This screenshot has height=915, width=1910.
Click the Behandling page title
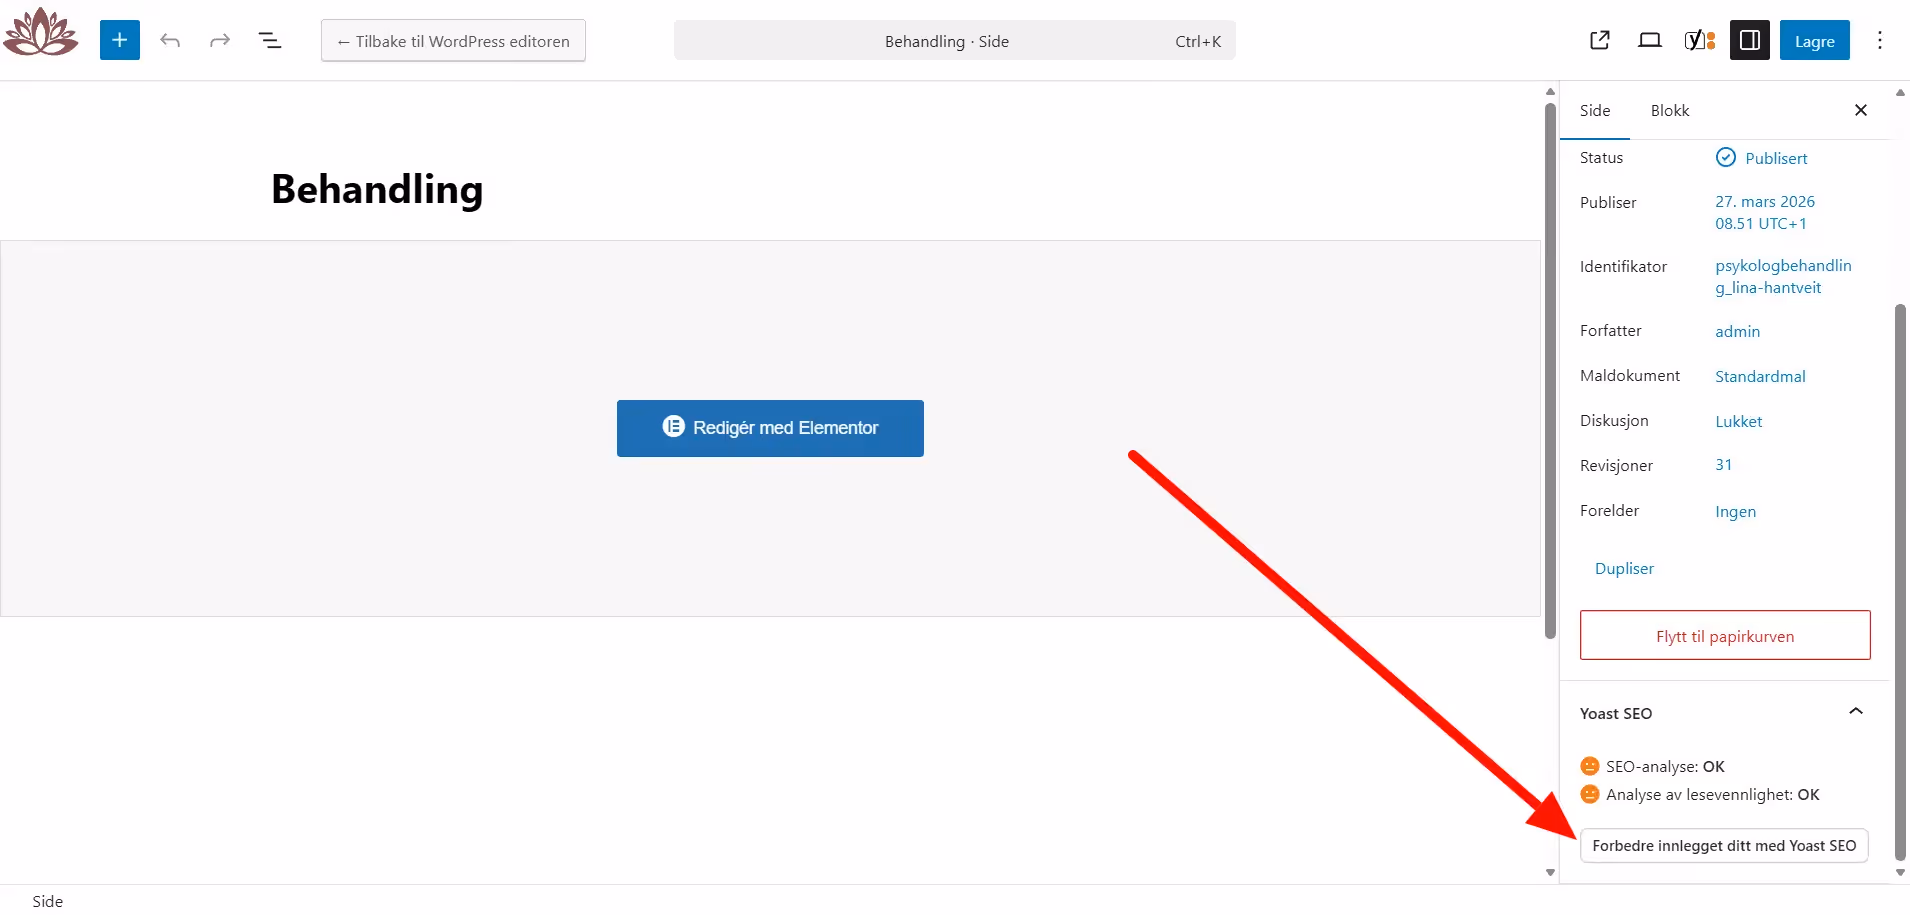point(377,189)
